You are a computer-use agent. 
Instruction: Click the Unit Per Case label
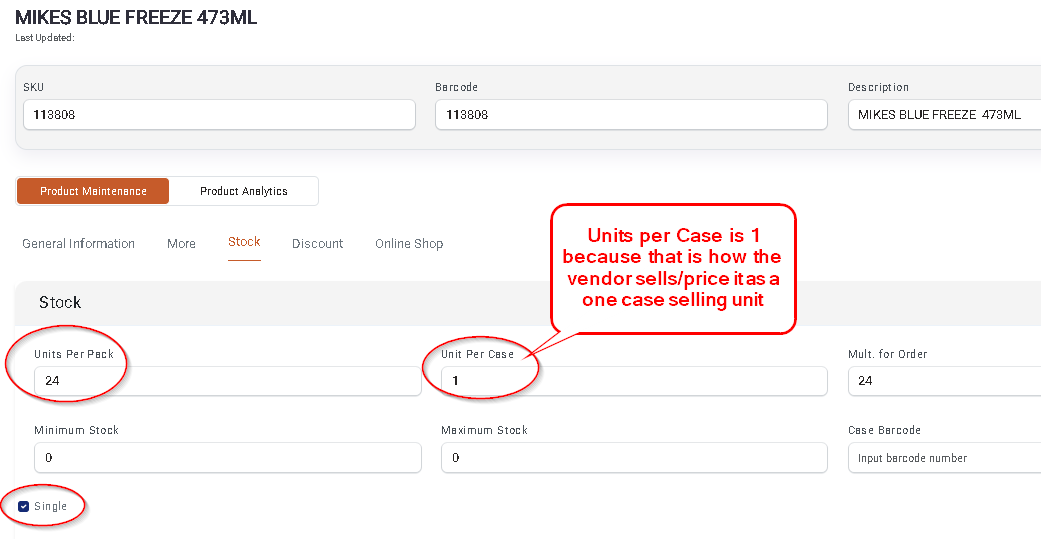[477, 354]
